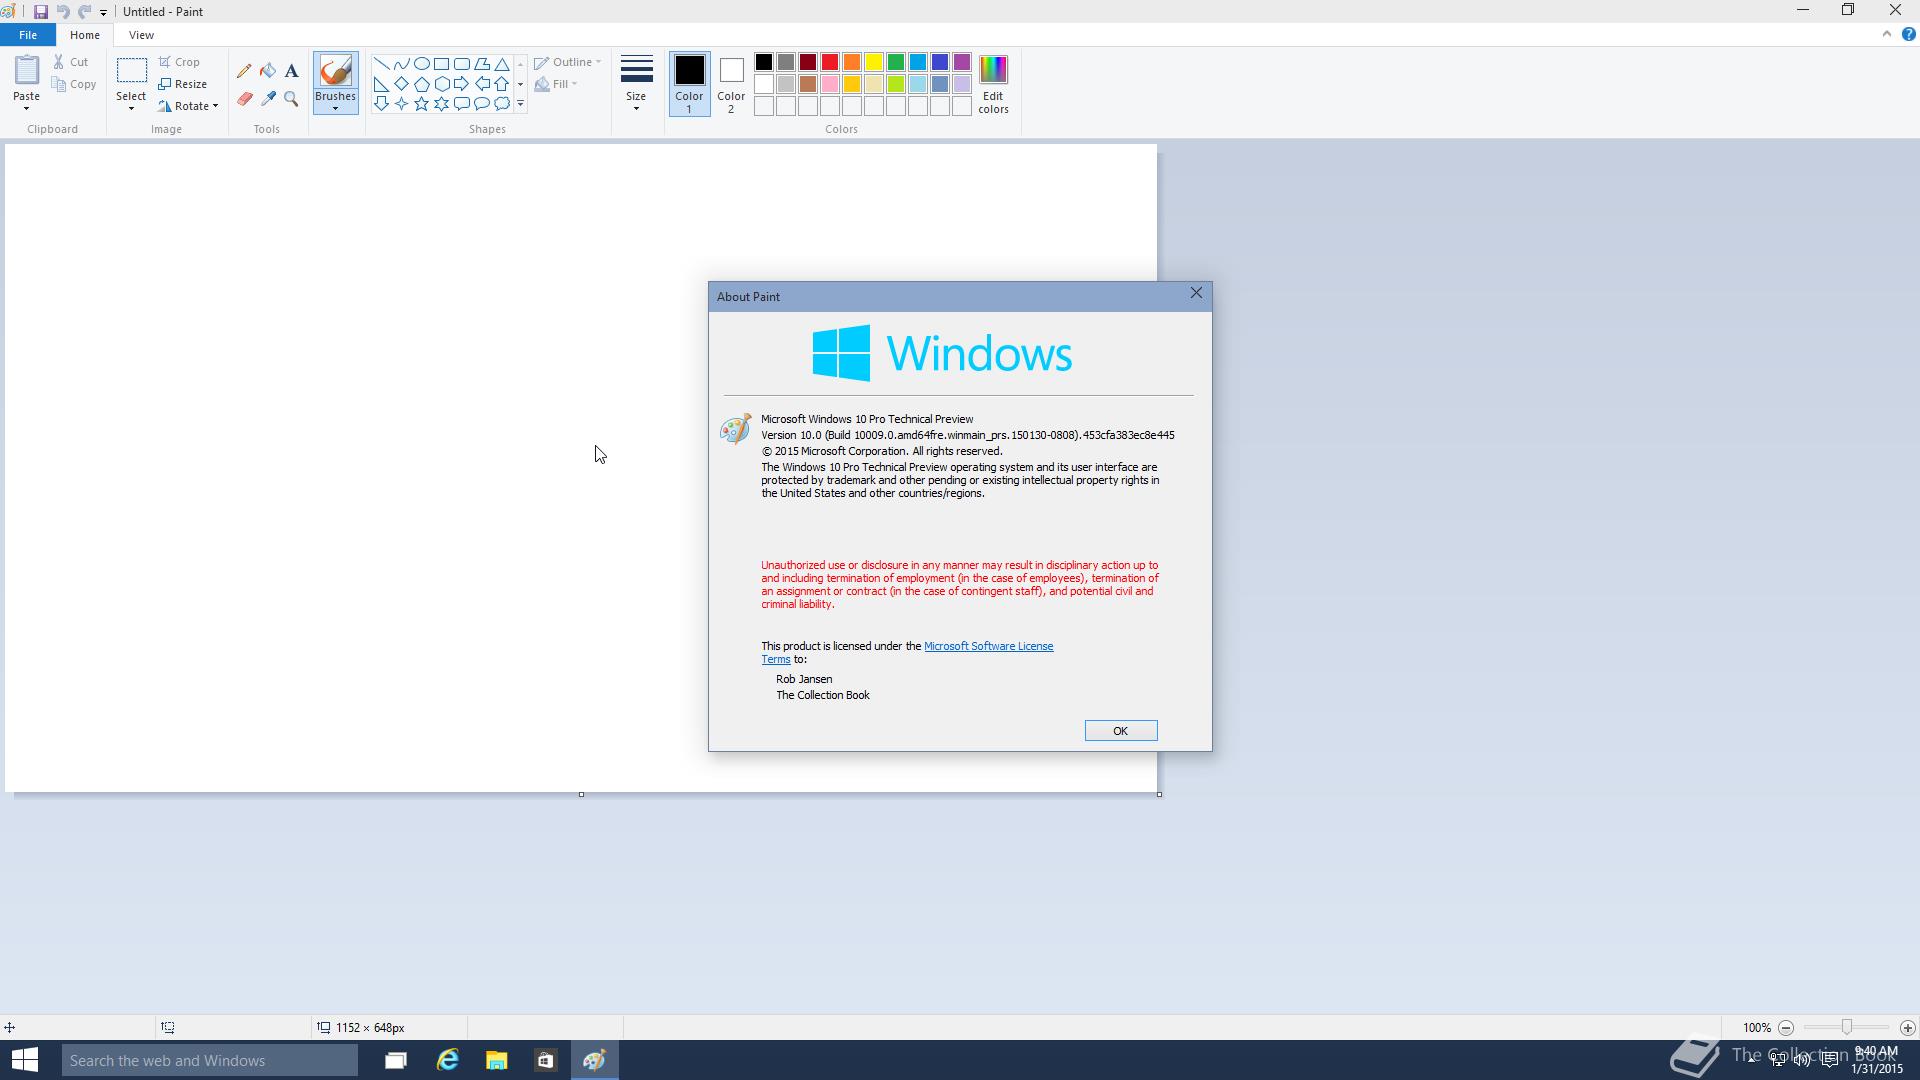Click the Resize button
Viewport: 1920px width, 1080px height.
[x=183, y=84]
